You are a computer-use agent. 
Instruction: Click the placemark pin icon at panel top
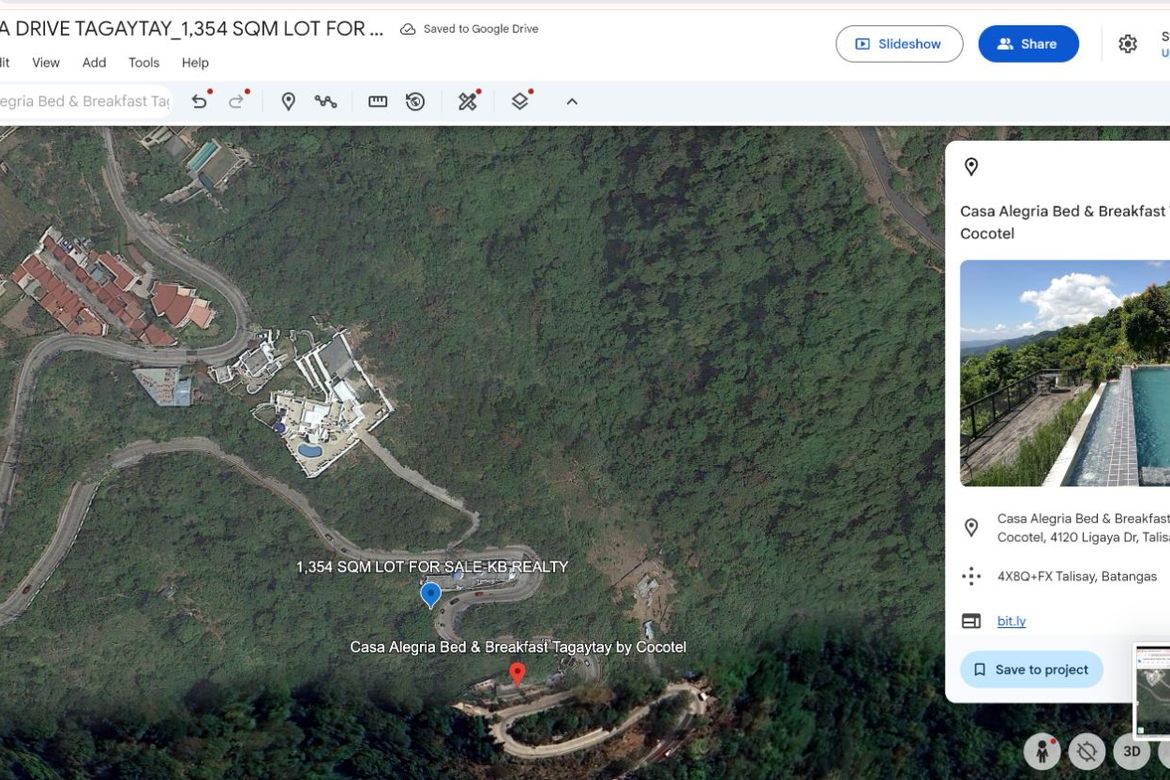tap(971, 166)
